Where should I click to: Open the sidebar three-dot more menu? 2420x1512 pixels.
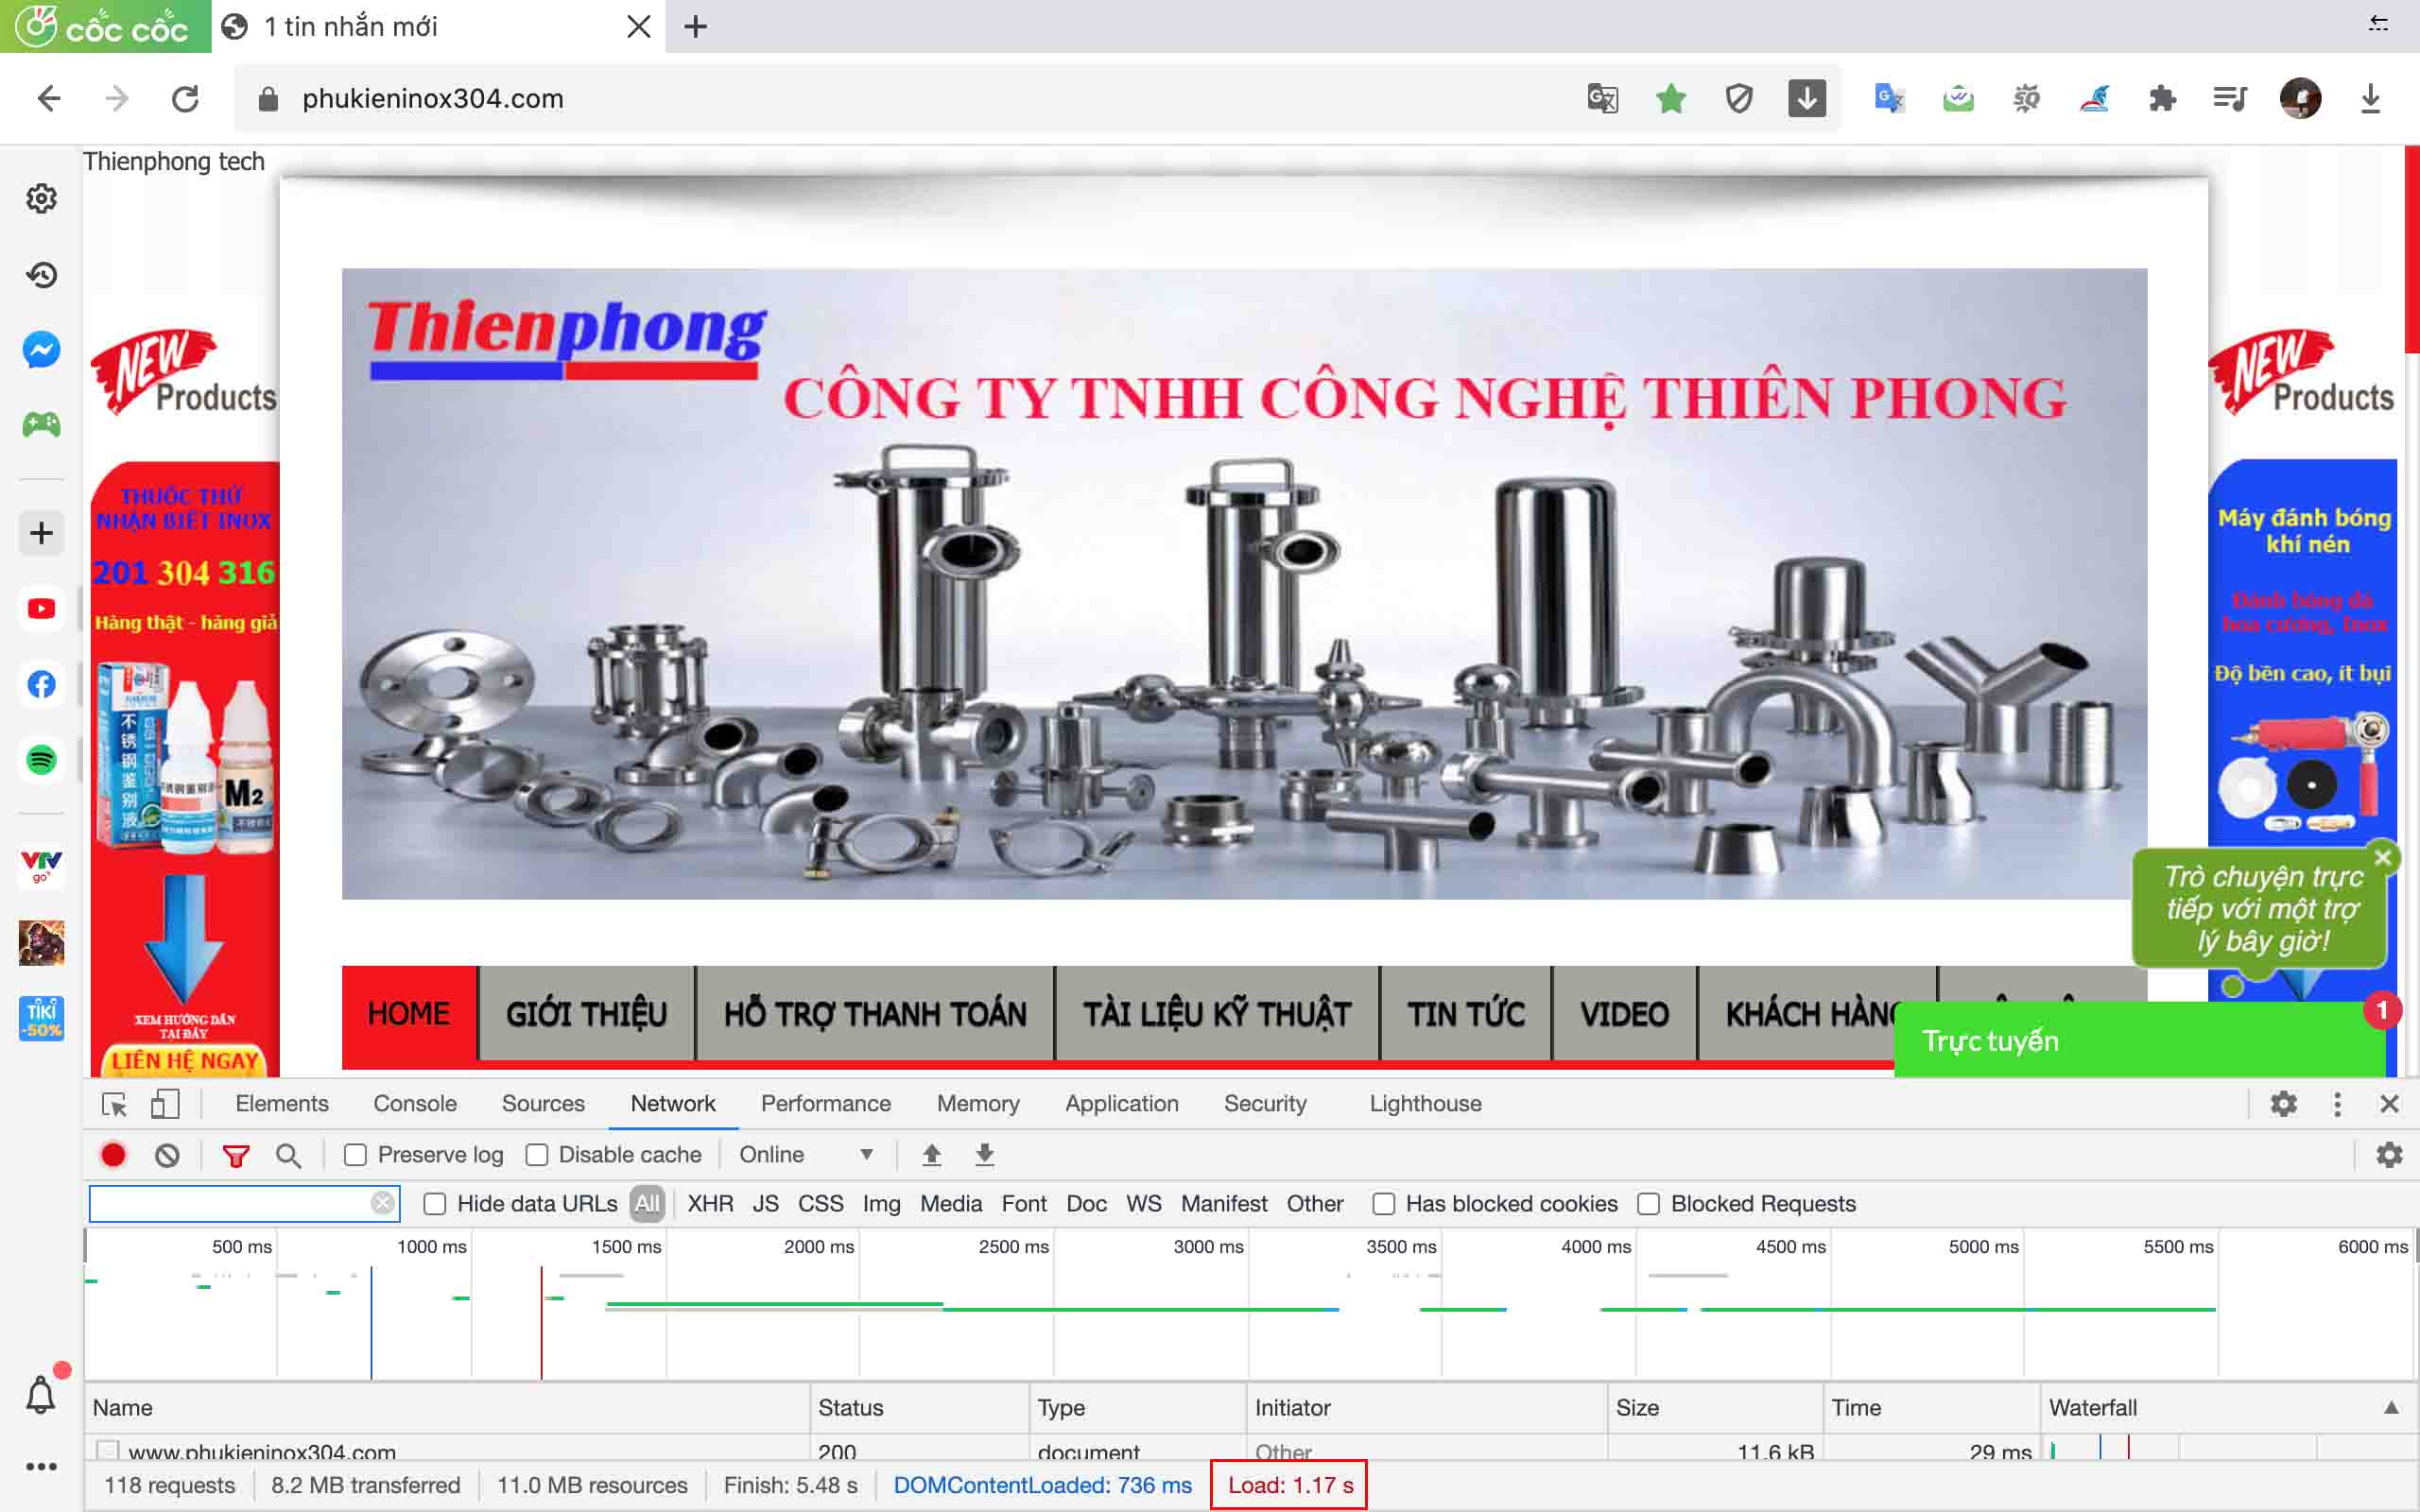[41, 1466]
